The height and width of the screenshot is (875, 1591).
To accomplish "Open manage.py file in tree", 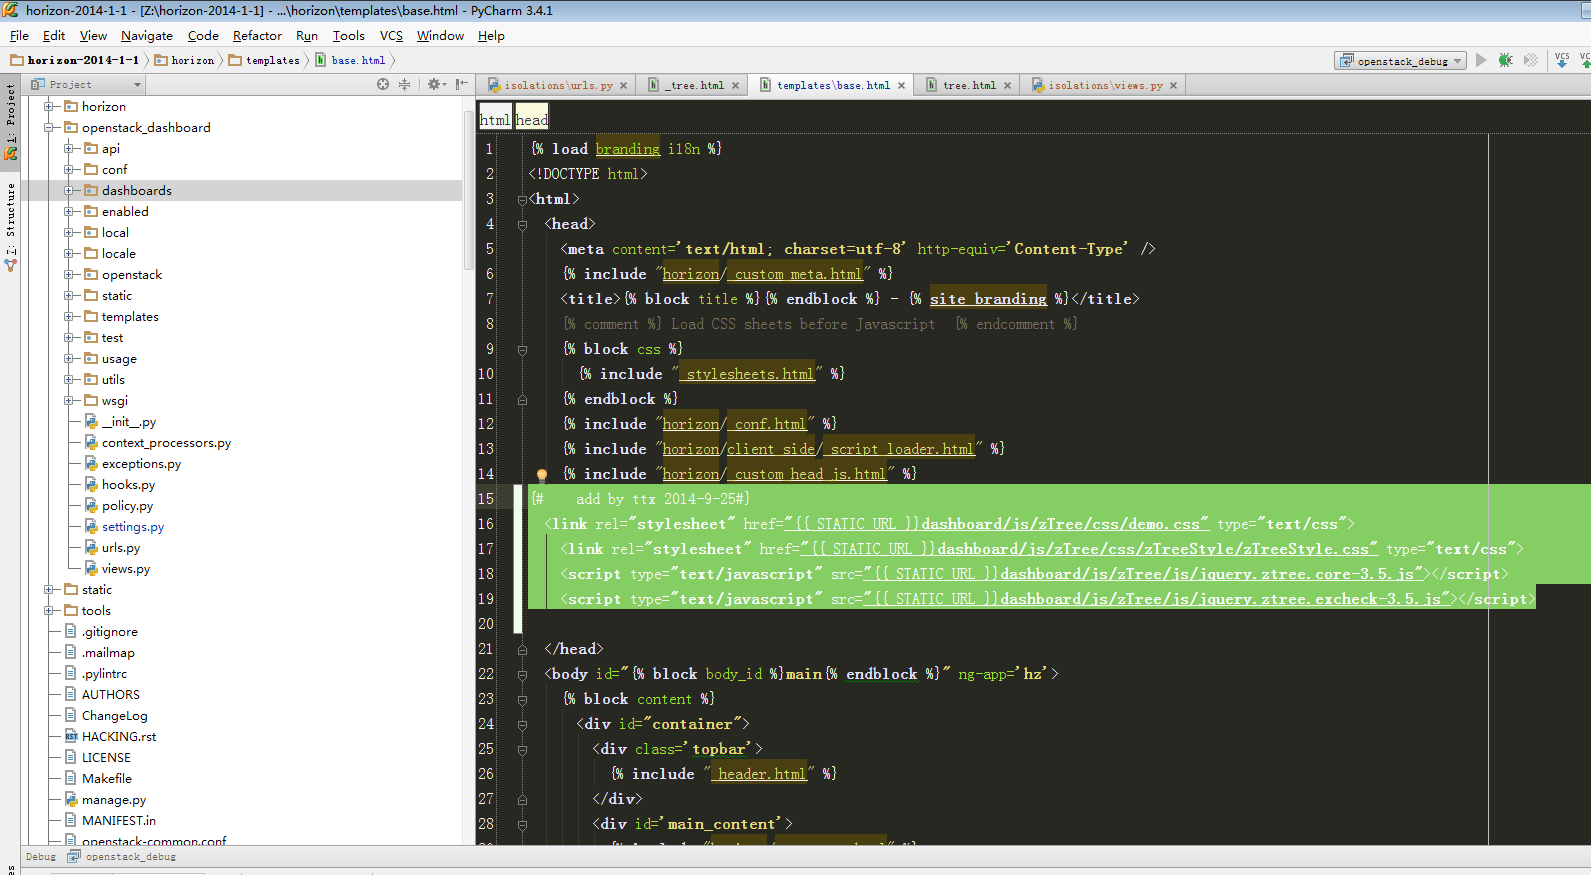I will click(x=113, y=800).
